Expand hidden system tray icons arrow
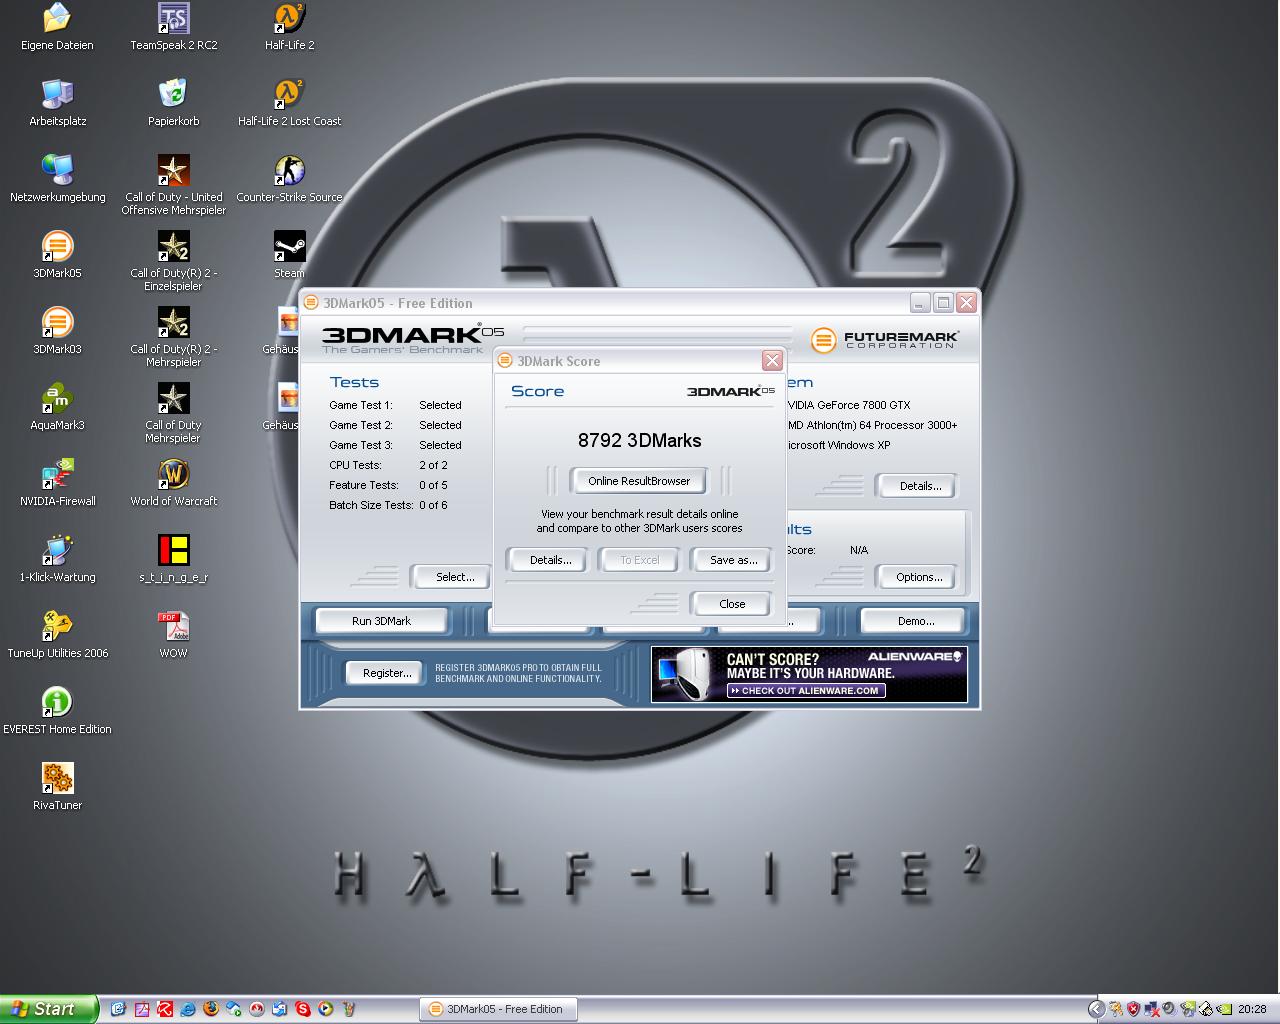This screenshot has height=1024, width=1280. tap(1096, 1009)
